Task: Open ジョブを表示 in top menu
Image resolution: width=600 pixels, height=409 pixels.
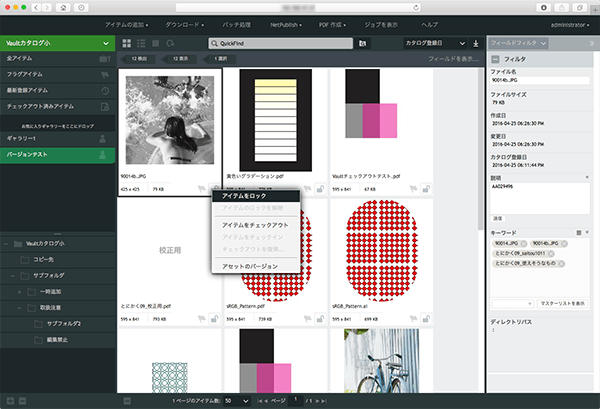Action: 381,25
